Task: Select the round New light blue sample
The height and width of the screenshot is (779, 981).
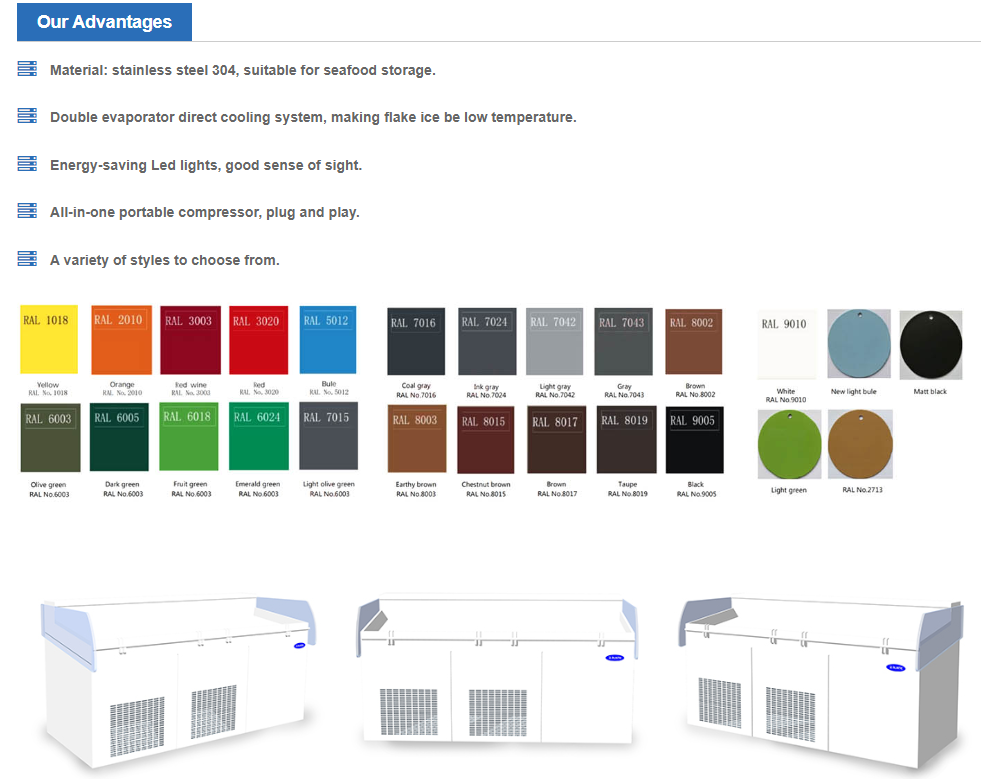Action: pos(858,344)
